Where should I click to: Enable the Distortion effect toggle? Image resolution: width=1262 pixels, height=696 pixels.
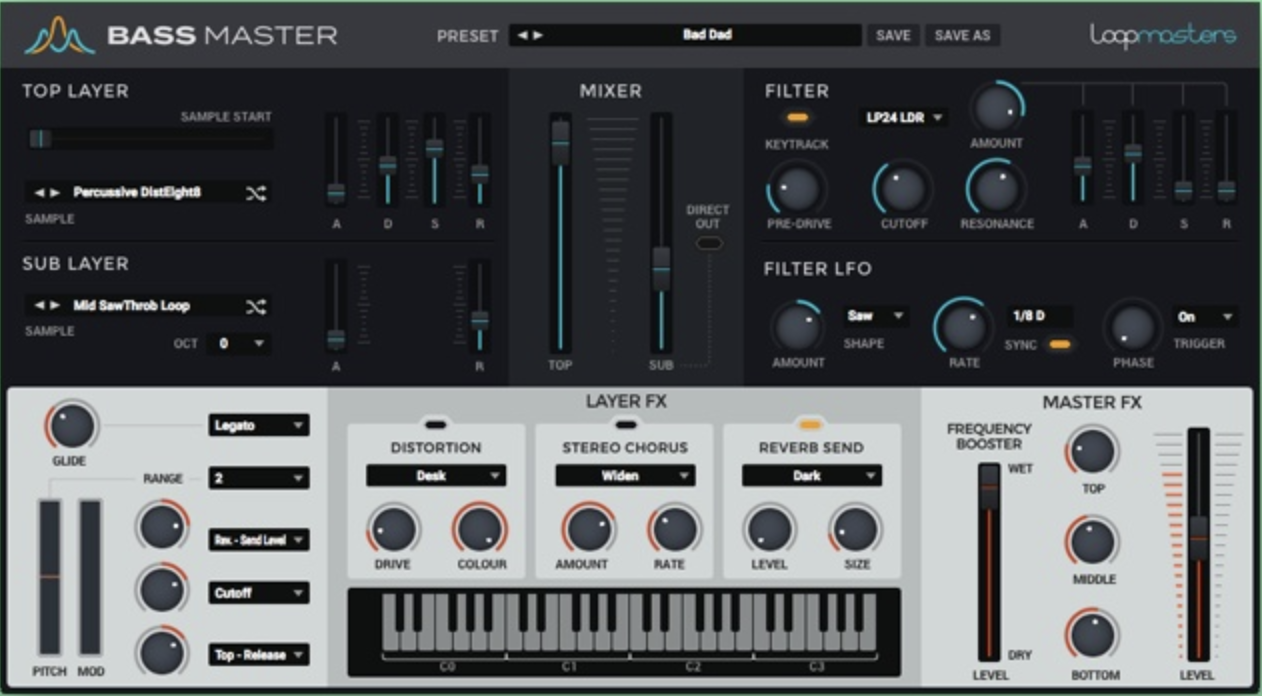coord(436,423)
